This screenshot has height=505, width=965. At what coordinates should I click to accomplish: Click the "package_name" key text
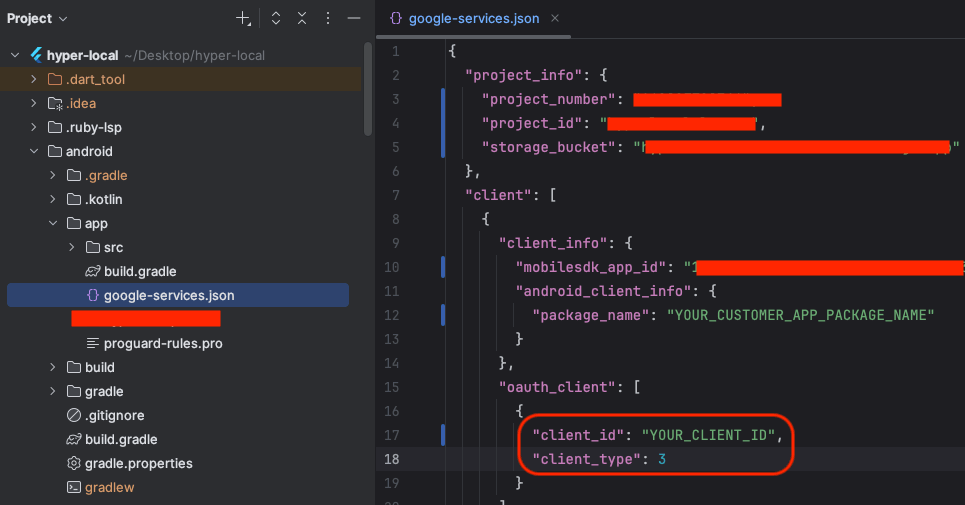pos(591,315)
